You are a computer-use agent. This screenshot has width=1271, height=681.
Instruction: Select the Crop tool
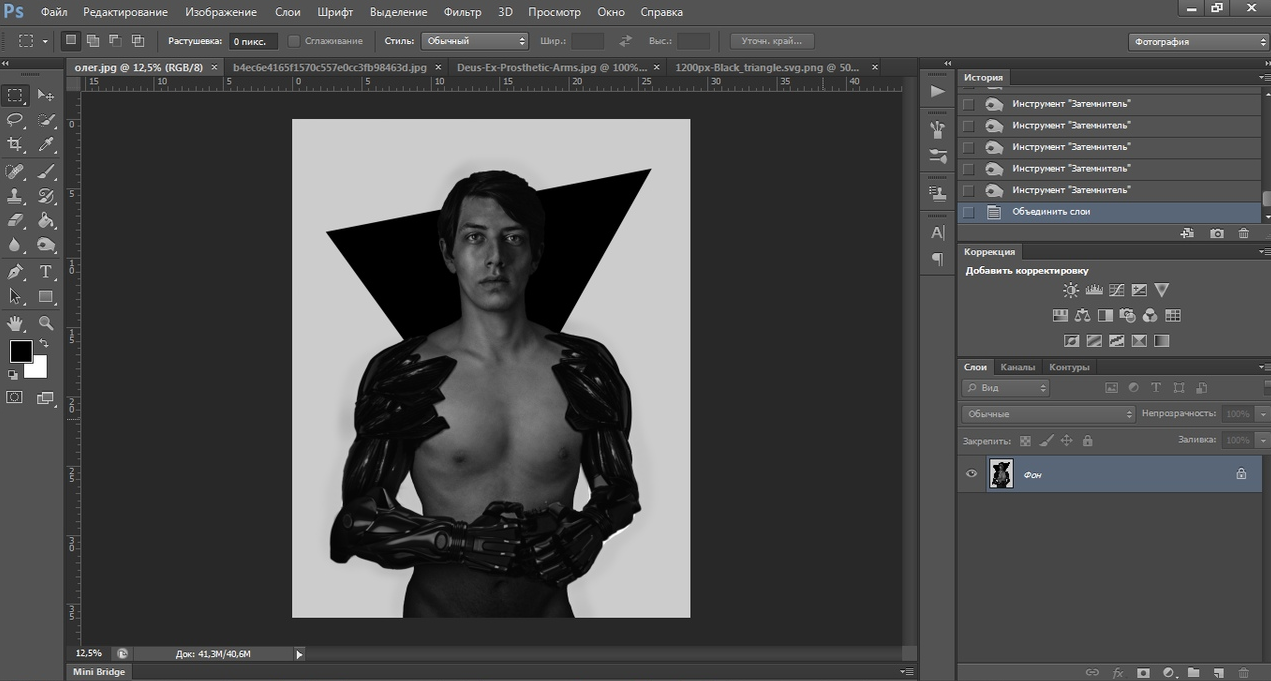click(15, 145)
